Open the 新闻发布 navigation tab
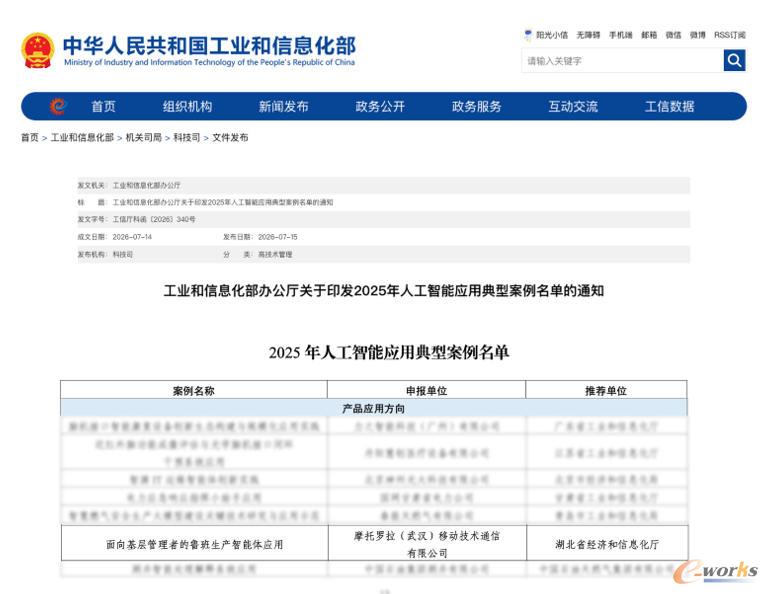Image resolution: width=768 pixels, height=594 pixels. pyautogui.click(x=284, y=106)
